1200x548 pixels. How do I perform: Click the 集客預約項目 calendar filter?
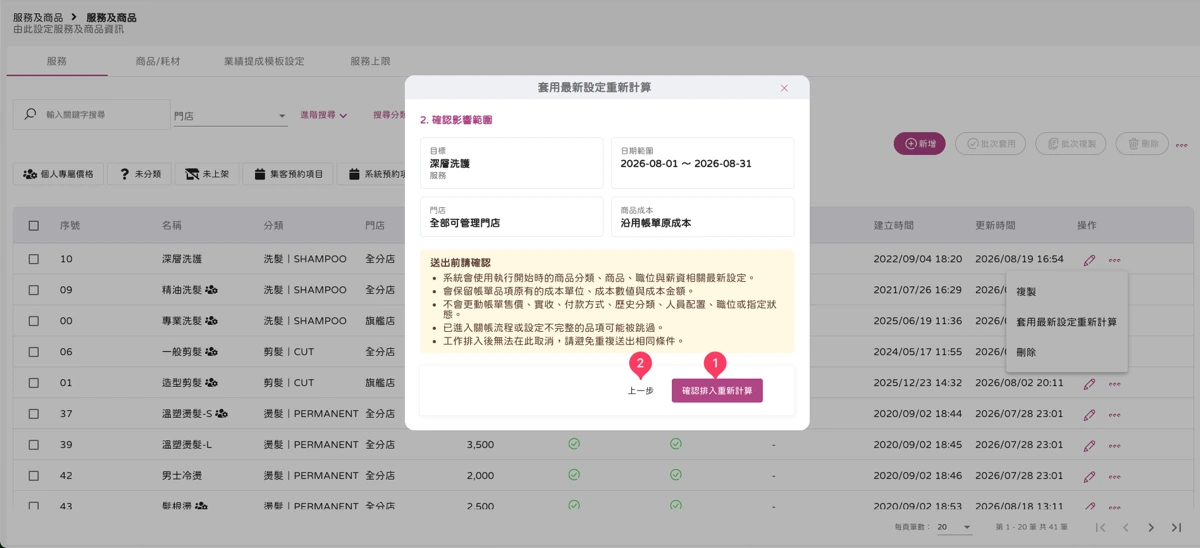[289, 174]
